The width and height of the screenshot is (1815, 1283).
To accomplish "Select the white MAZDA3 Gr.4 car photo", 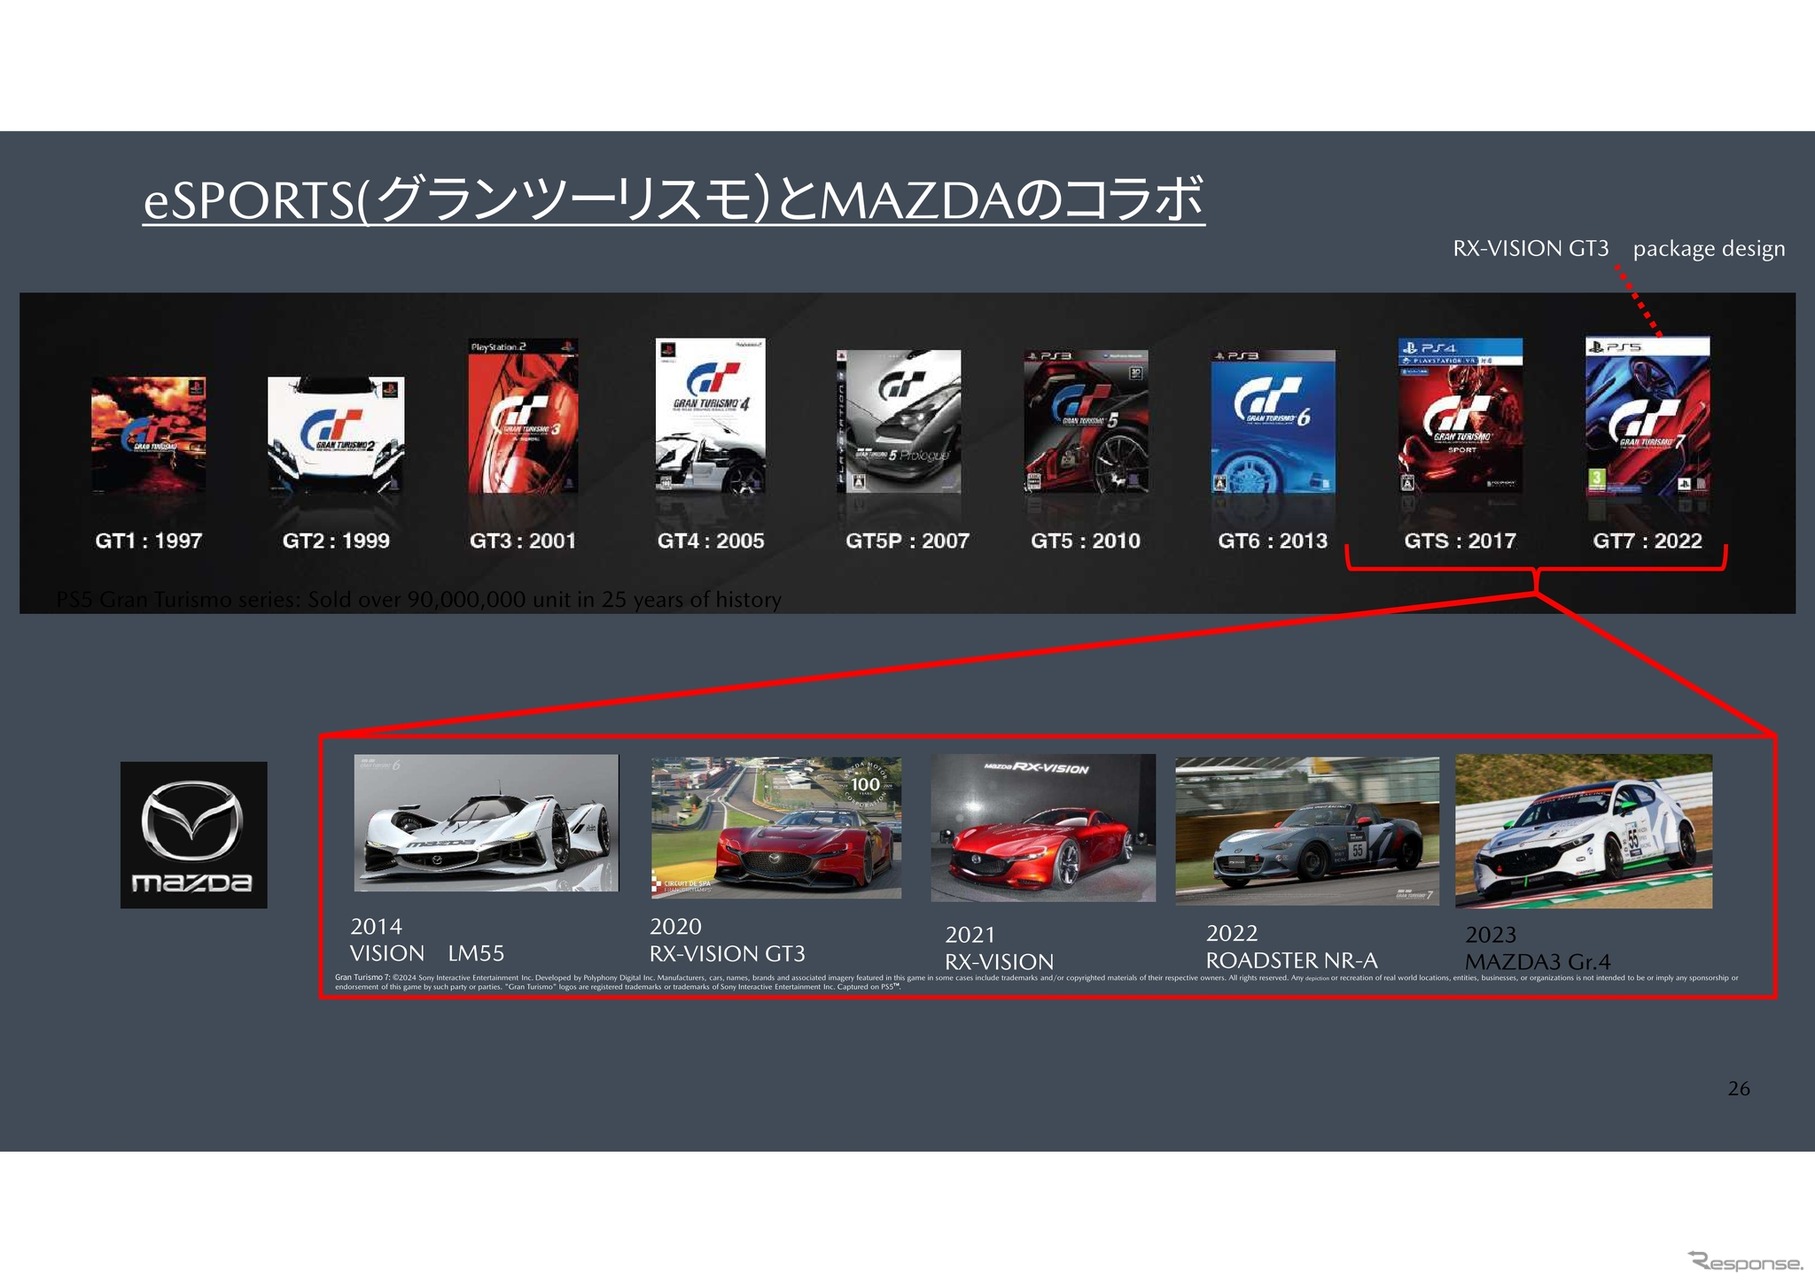I will click(x=1584, y=831).
